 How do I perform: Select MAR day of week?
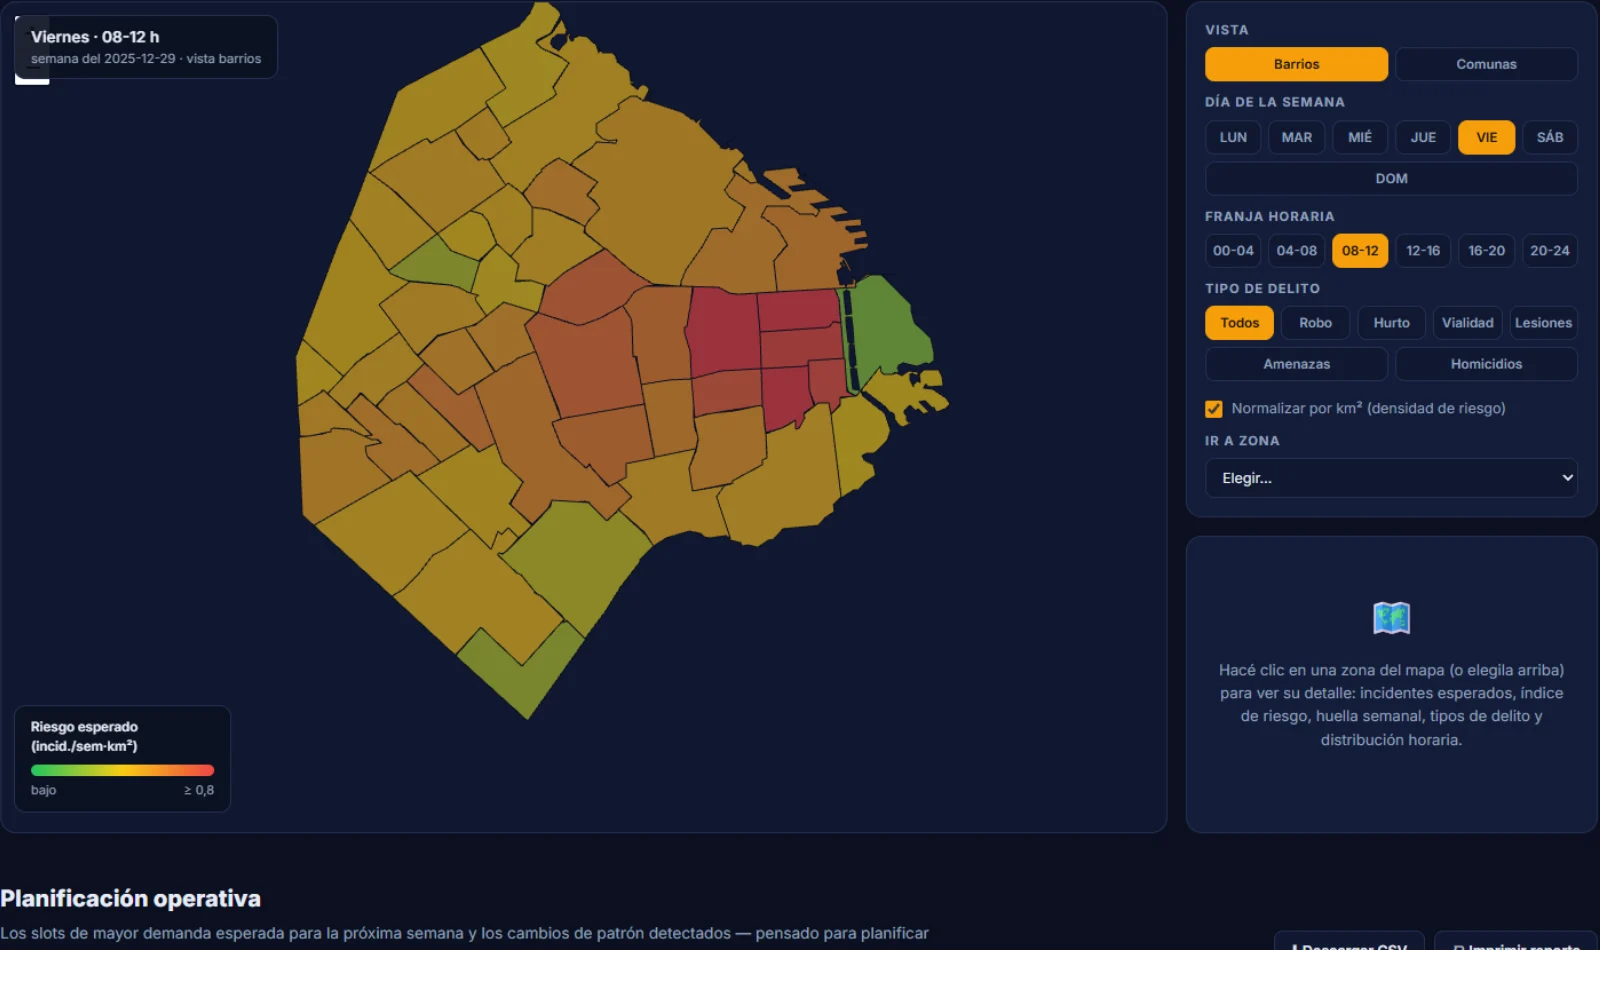(x=1296, y=137)
